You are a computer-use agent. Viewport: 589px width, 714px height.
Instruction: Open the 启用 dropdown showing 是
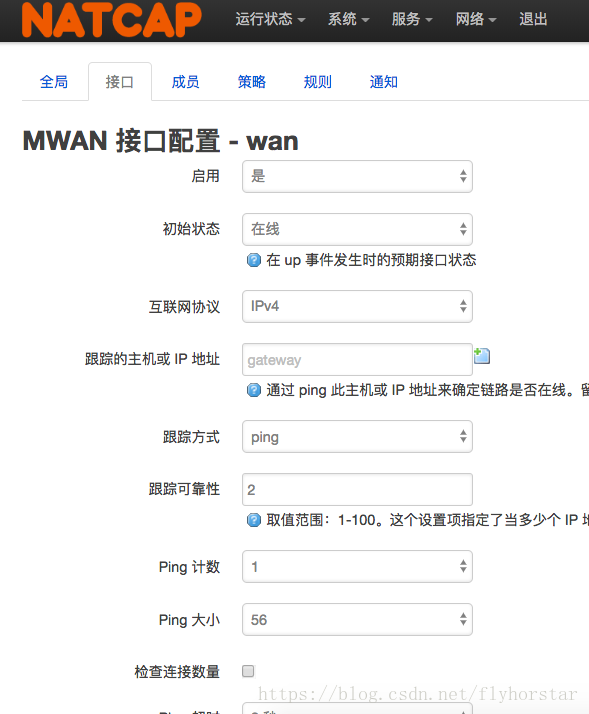(x=357, y=176)
